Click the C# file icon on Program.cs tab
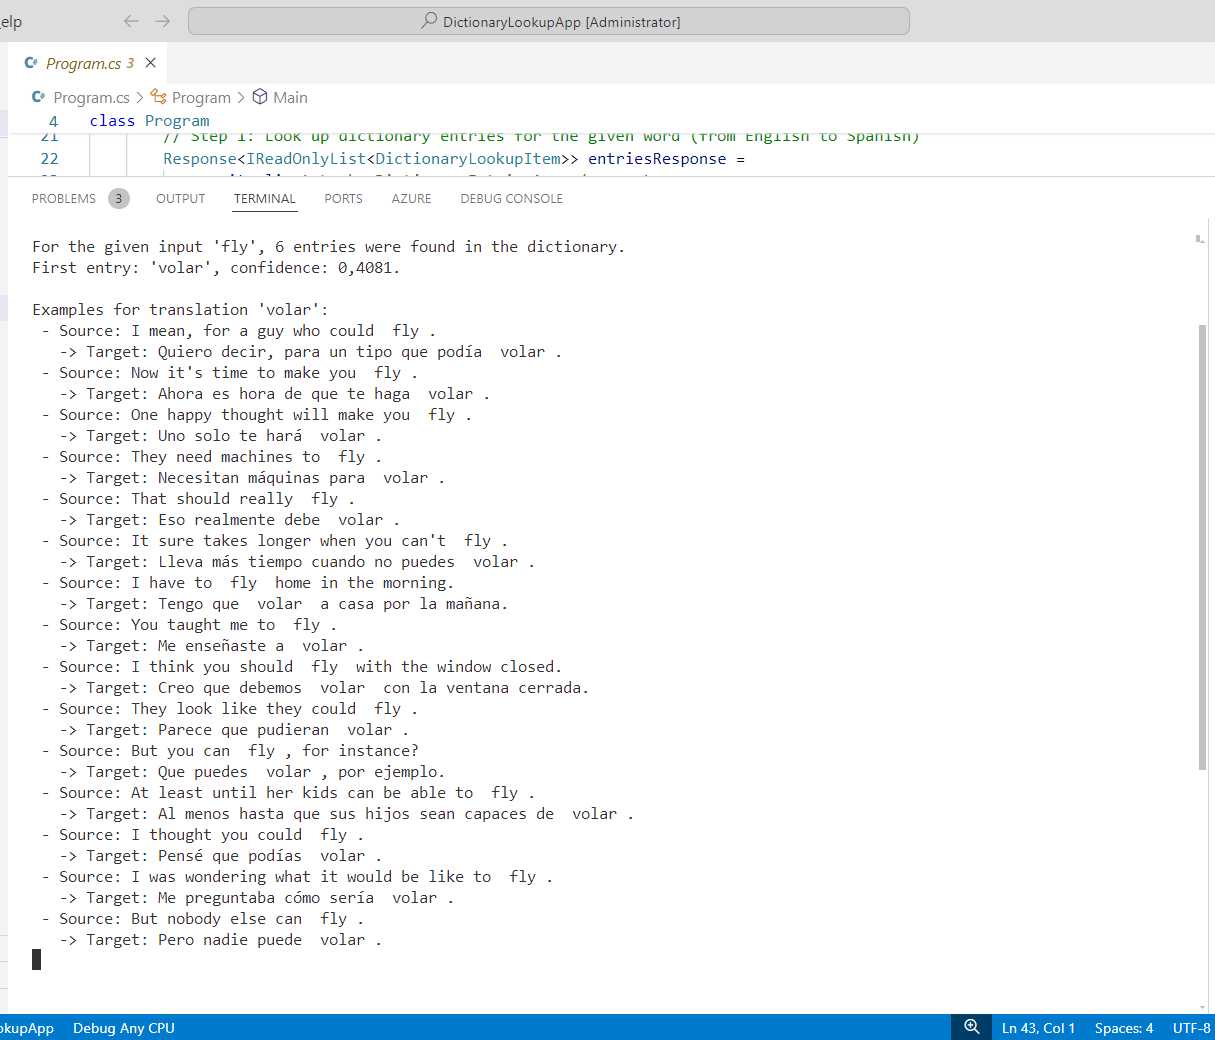The image size is (1215, 1040). tap(33, 62)
